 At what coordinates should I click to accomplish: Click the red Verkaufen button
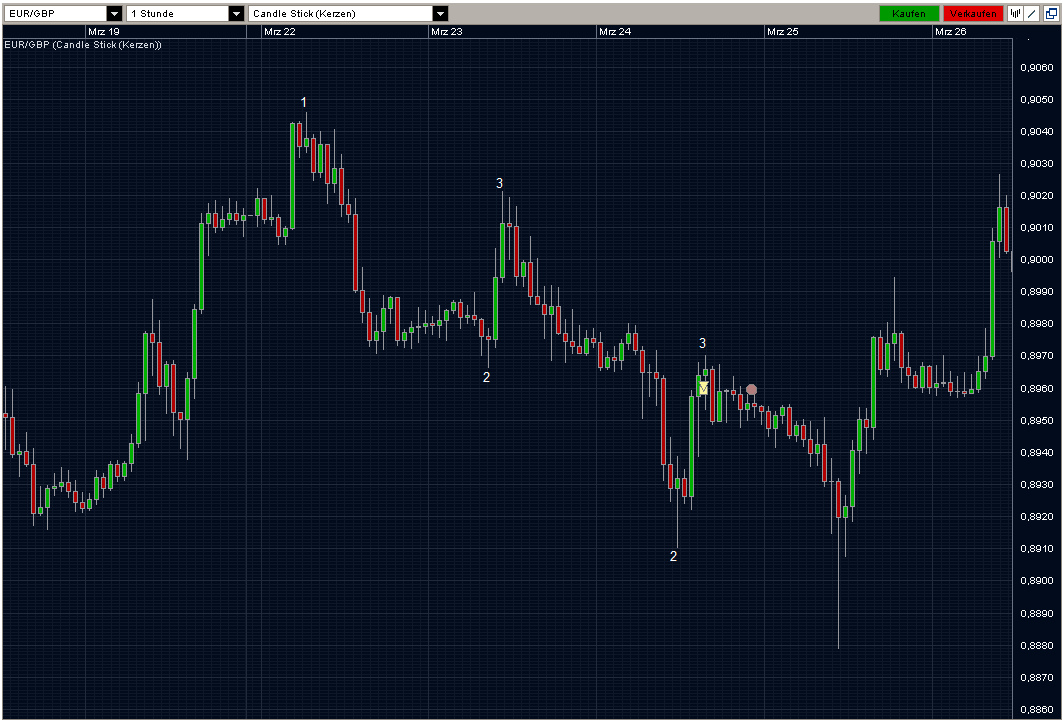(973, 14)
